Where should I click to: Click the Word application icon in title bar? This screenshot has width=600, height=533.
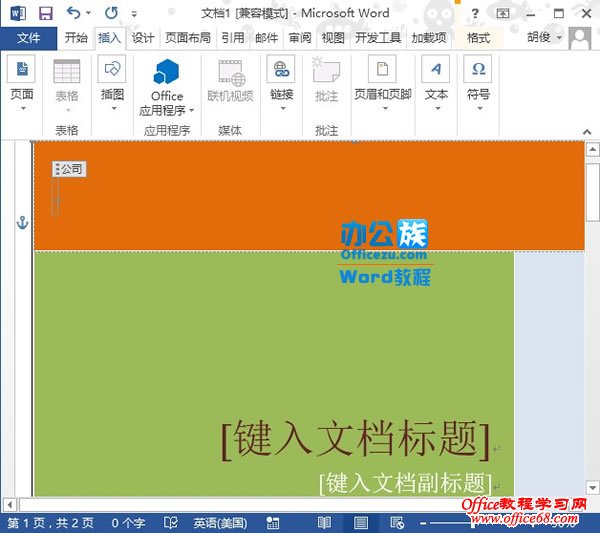coord(18,13)
